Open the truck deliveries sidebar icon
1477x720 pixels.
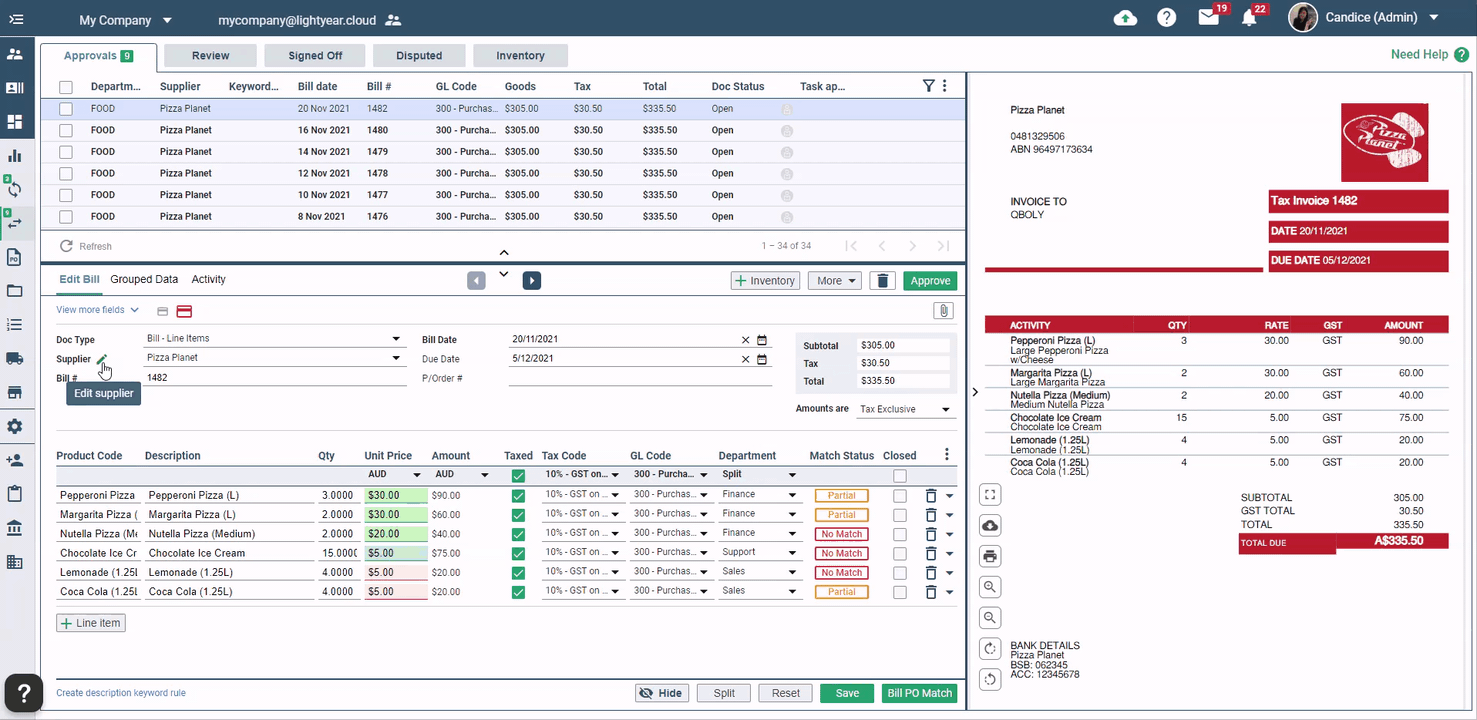pos(15,358)
